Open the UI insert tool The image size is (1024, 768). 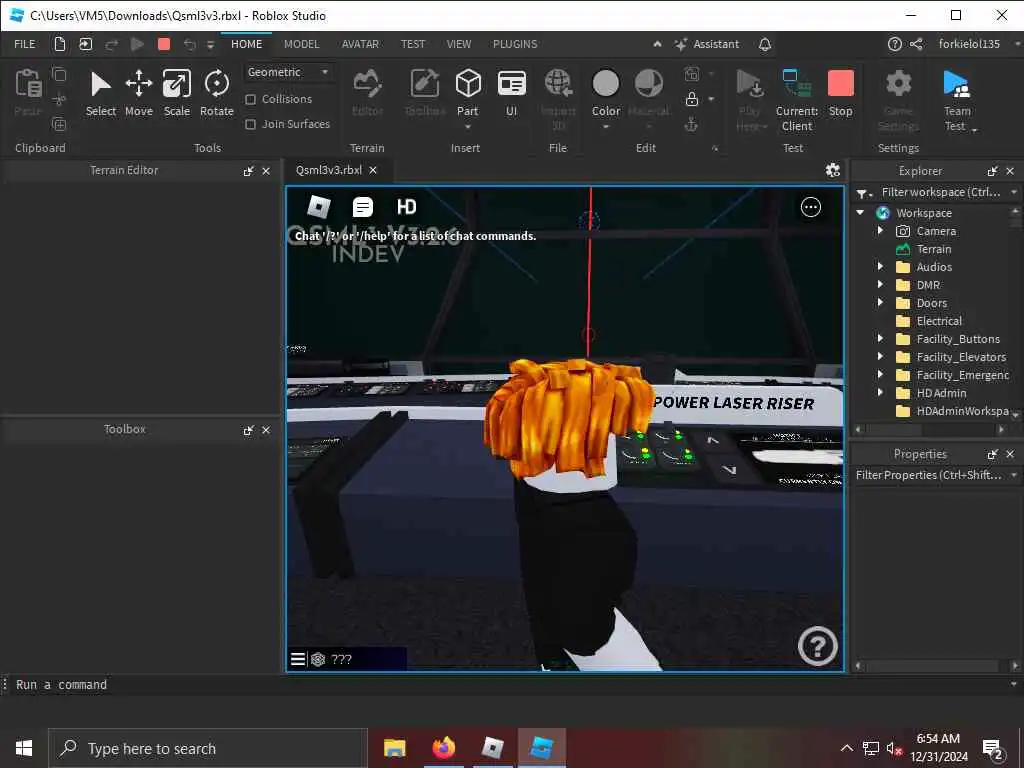point(511,93)
